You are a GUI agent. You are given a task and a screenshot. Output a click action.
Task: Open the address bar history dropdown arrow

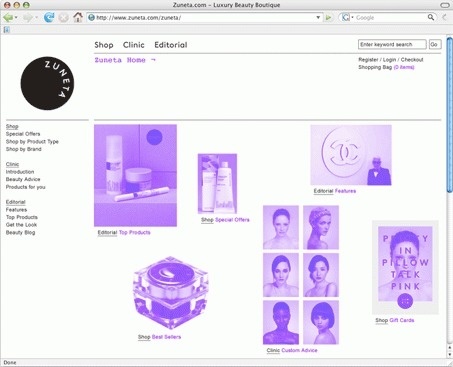[318, 17]
